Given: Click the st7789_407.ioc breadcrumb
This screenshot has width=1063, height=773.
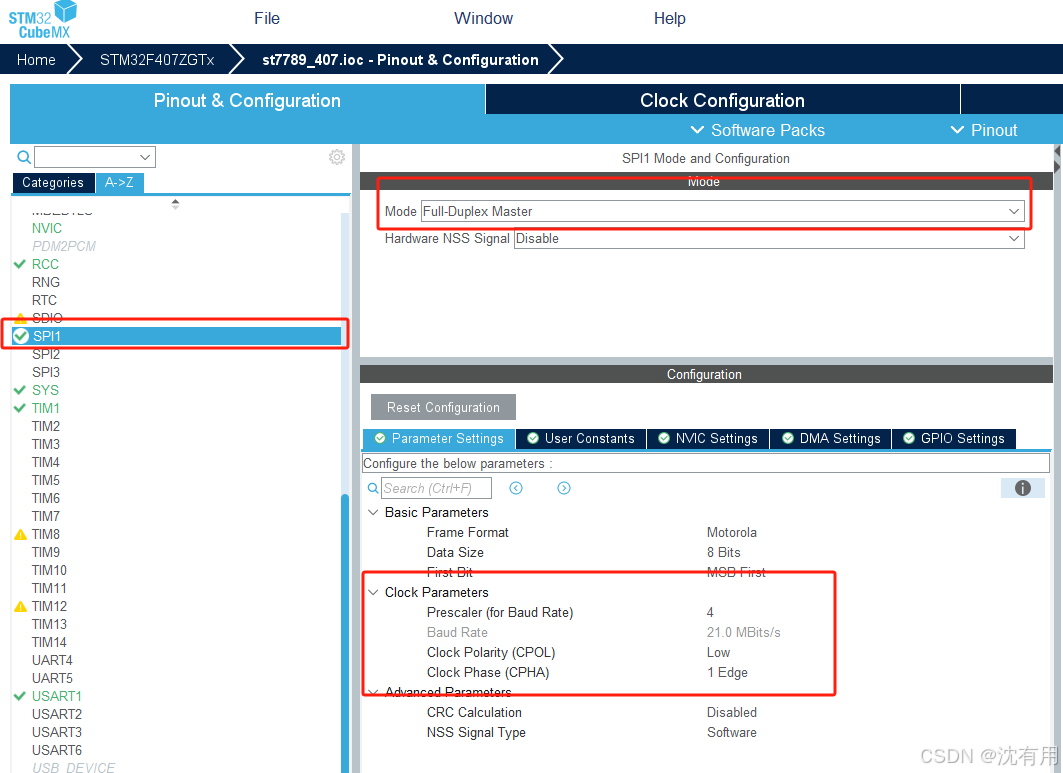Looking at the screenshot, I should click(401, 60).
